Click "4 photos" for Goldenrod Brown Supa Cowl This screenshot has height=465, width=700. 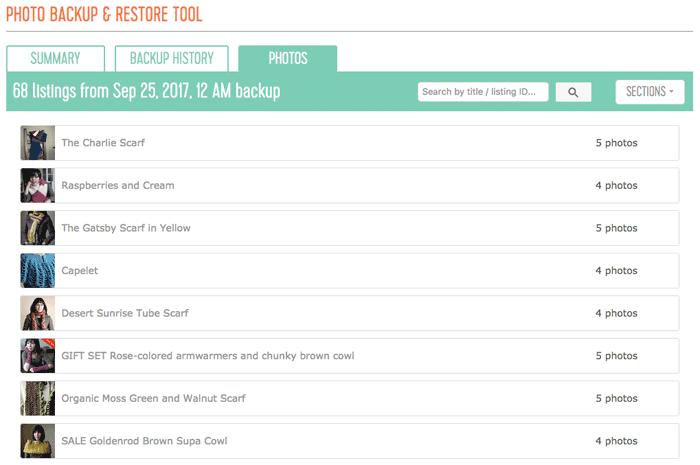(617, 441)
